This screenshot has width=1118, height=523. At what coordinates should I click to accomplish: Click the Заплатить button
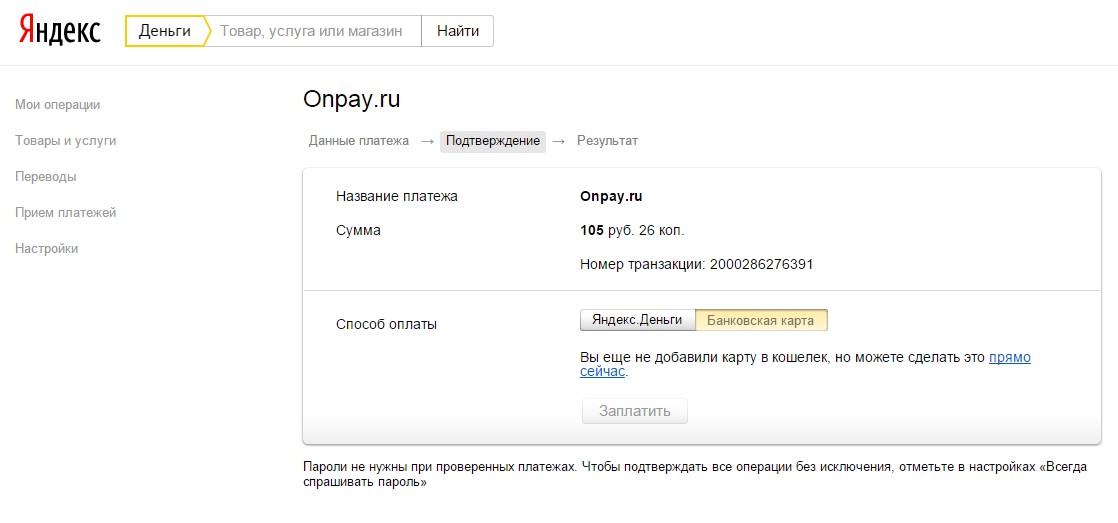click(x=635, y=411)
